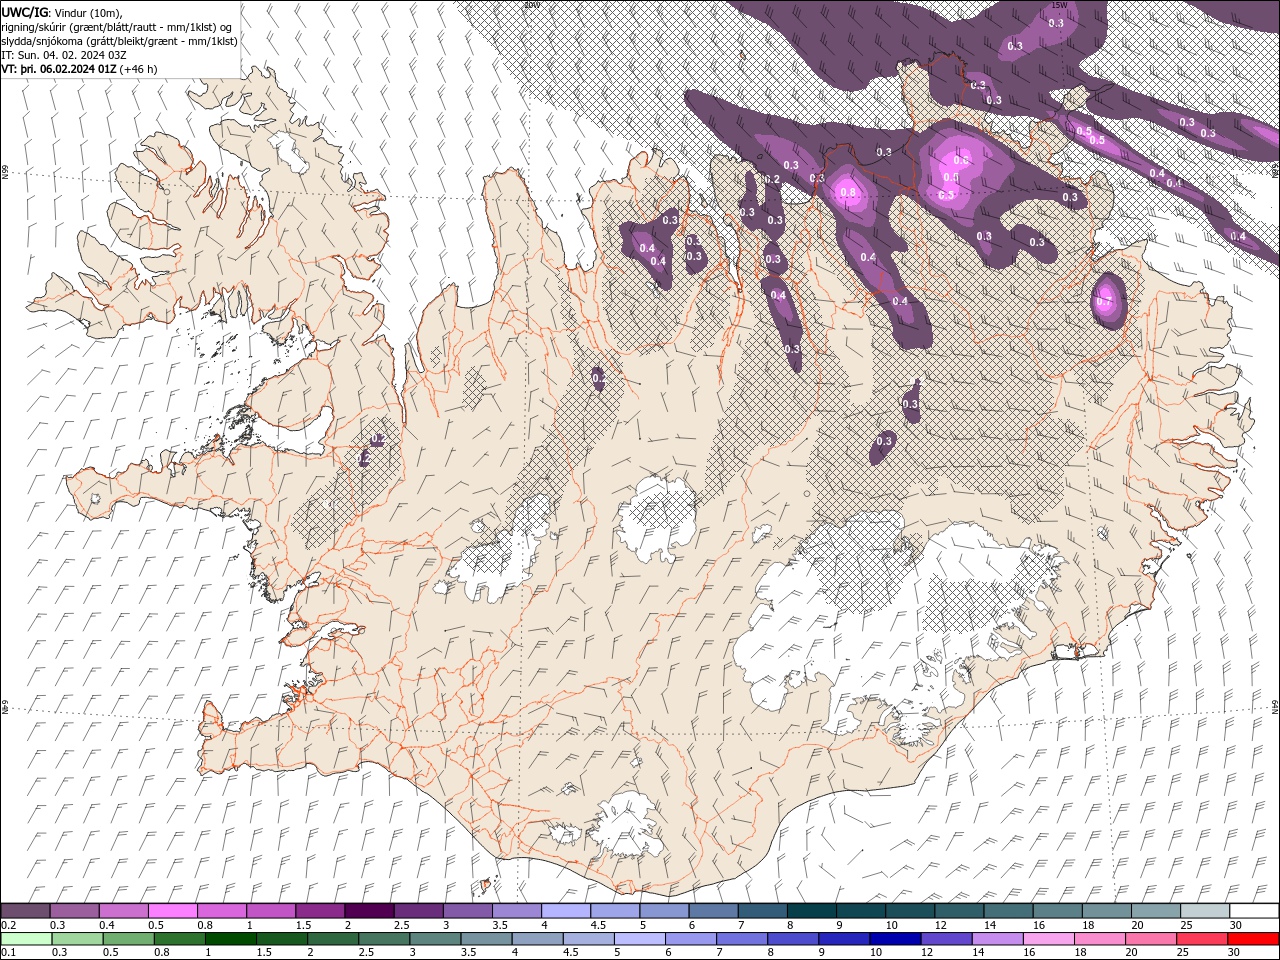Pick the top legend swatch labeled 12
Viewport: 1280px width, 960px height.
(x=959, y=911)
